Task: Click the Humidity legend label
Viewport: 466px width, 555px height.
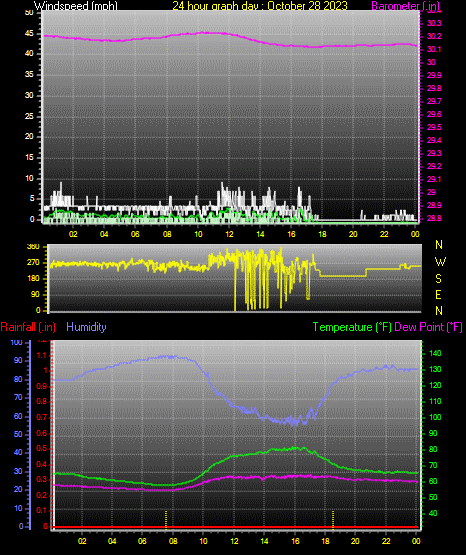Action: coord(86,327)
